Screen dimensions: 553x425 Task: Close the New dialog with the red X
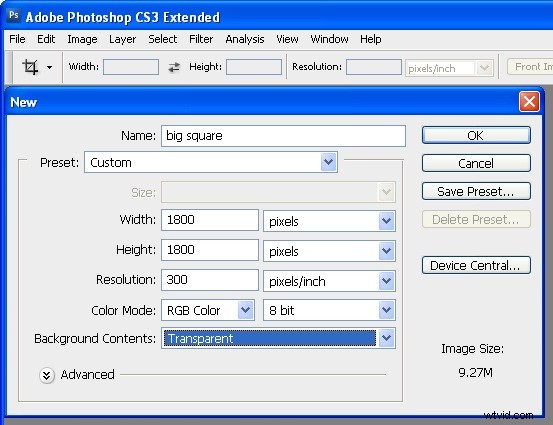click(x=529, y=102)
